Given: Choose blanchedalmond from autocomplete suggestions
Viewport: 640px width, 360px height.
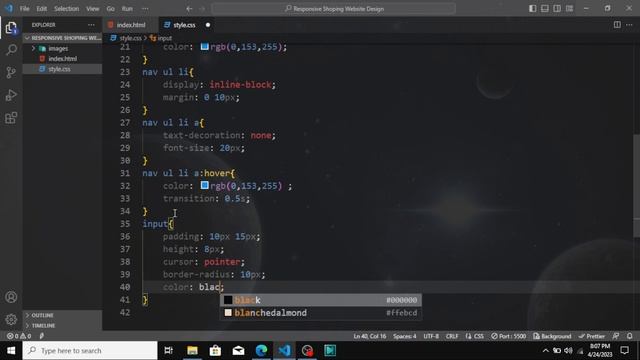Looking at the screenshot, I should click(x=321, y=313).
